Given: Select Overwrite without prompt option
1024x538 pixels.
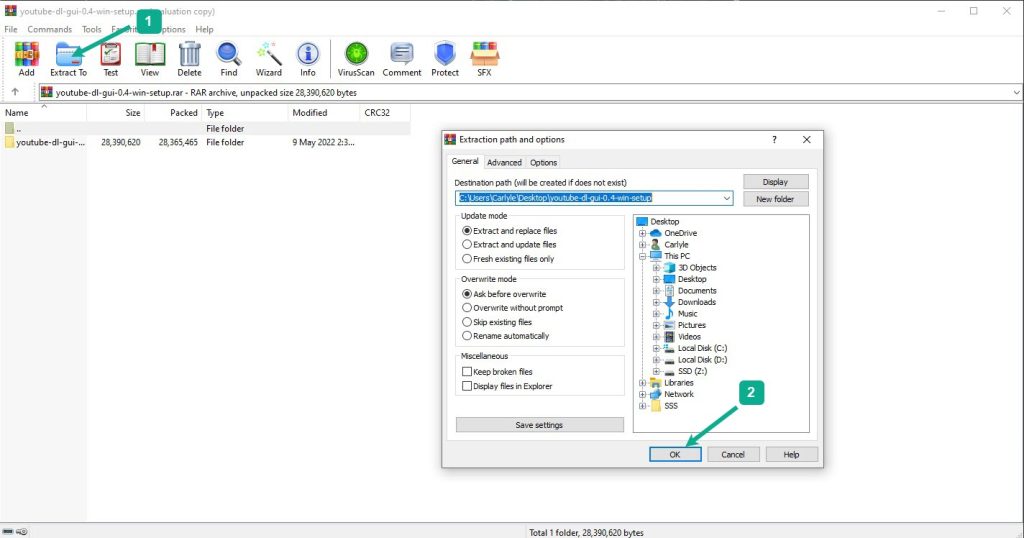Looking at the screenshot, I should tap(513, 308).
